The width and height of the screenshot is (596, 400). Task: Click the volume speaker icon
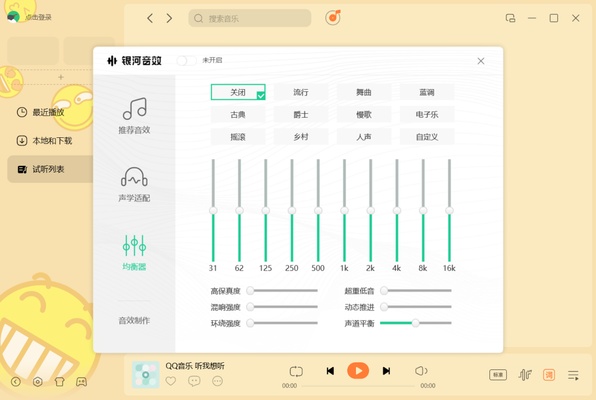pos(421,371)
